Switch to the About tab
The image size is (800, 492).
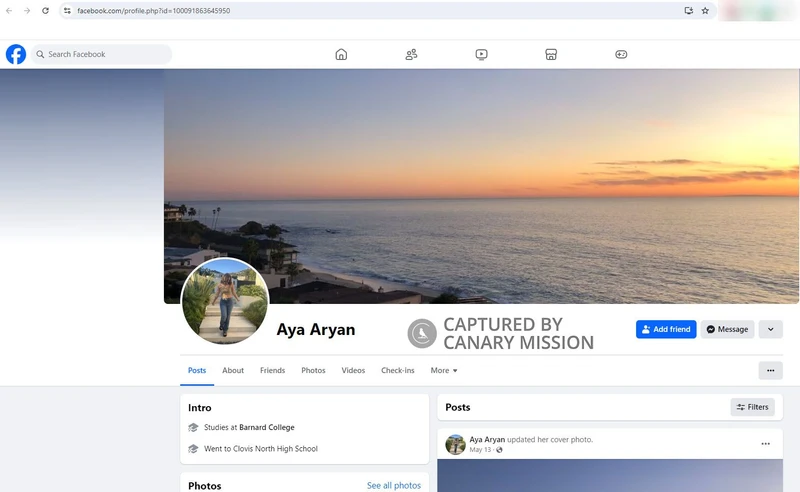pos(233,370)
